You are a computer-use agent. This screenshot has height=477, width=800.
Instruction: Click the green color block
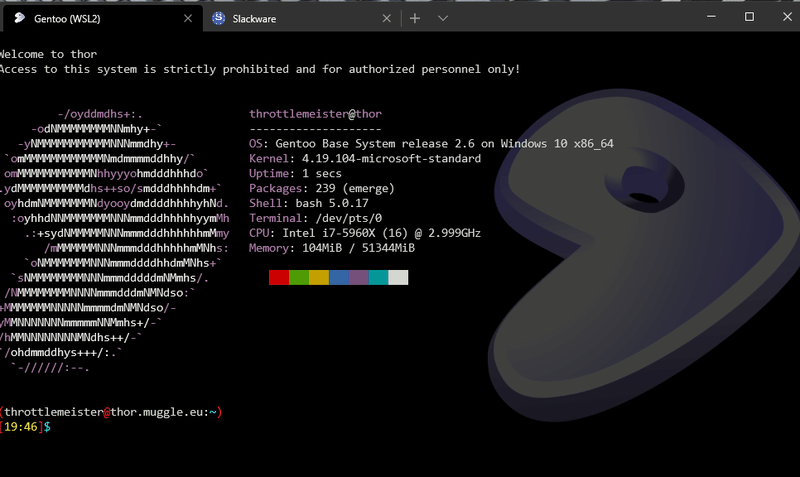(x=299, y=278)
